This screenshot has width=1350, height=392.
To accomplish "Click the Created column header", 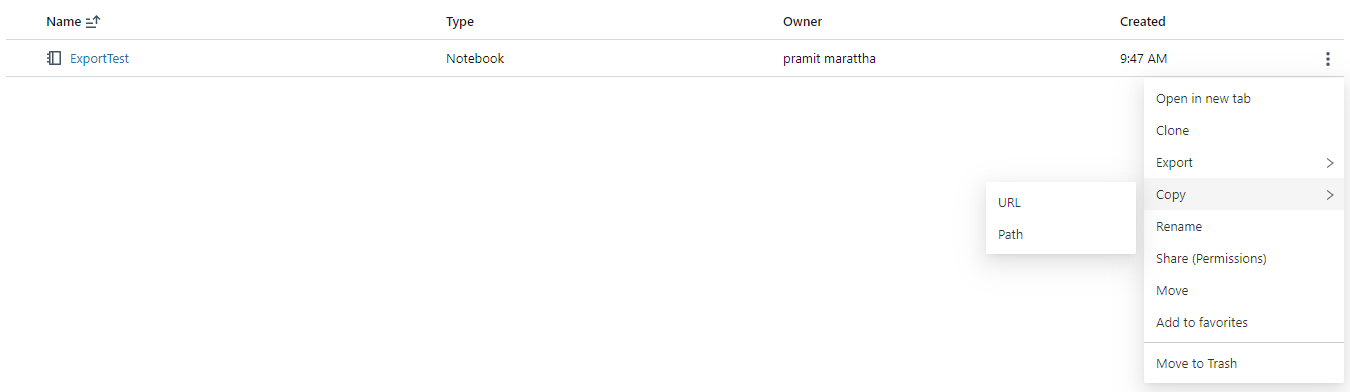I will tap(1143, 21).
